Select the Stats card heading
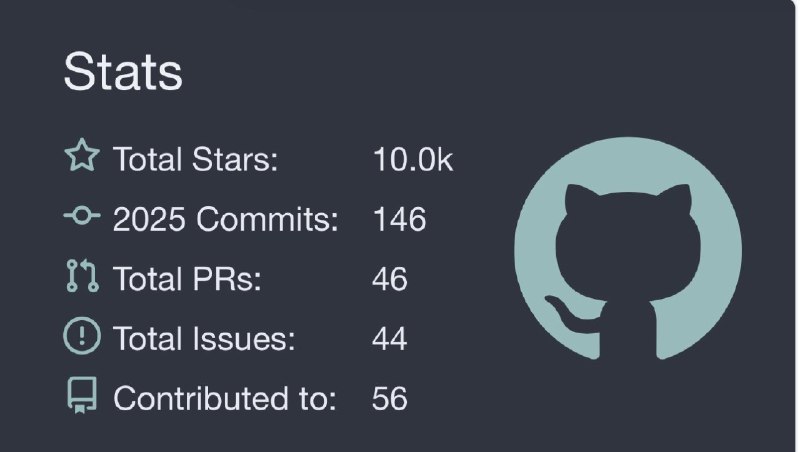Screen dimensions: 800x452 123,72
